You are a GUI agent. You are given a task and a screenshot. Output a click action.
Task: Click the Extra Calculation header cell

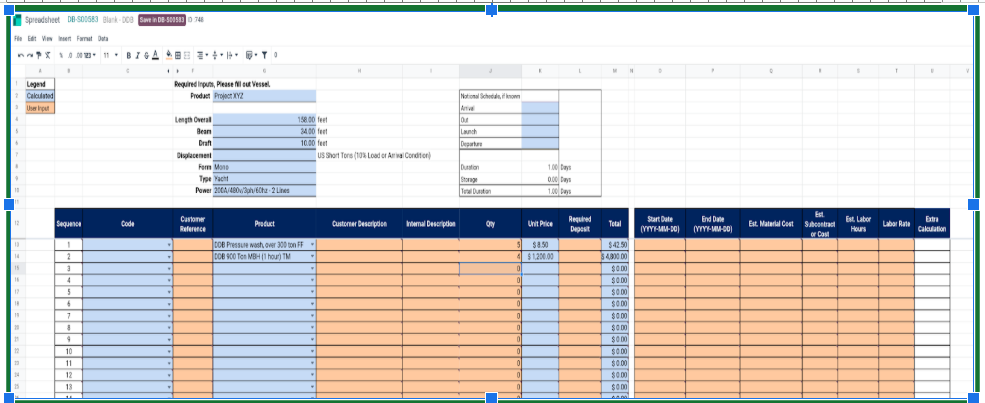pyautogui.click(x=932, y=223)
